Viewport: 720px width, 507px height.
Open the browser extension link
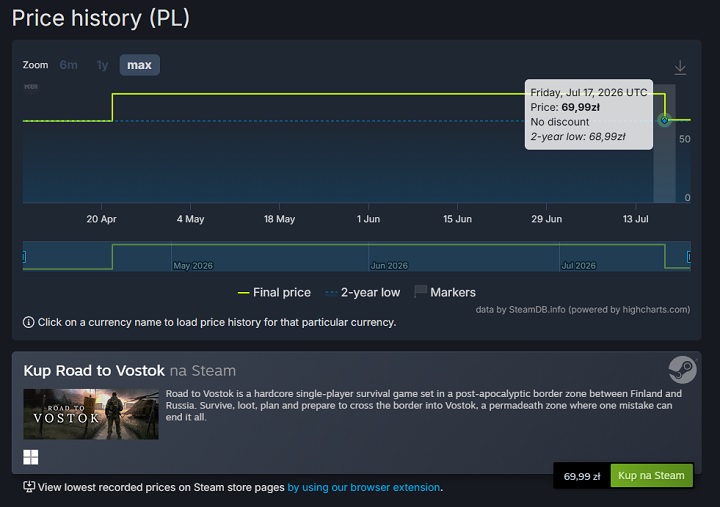pyautogui.click(x=364, y=487)
